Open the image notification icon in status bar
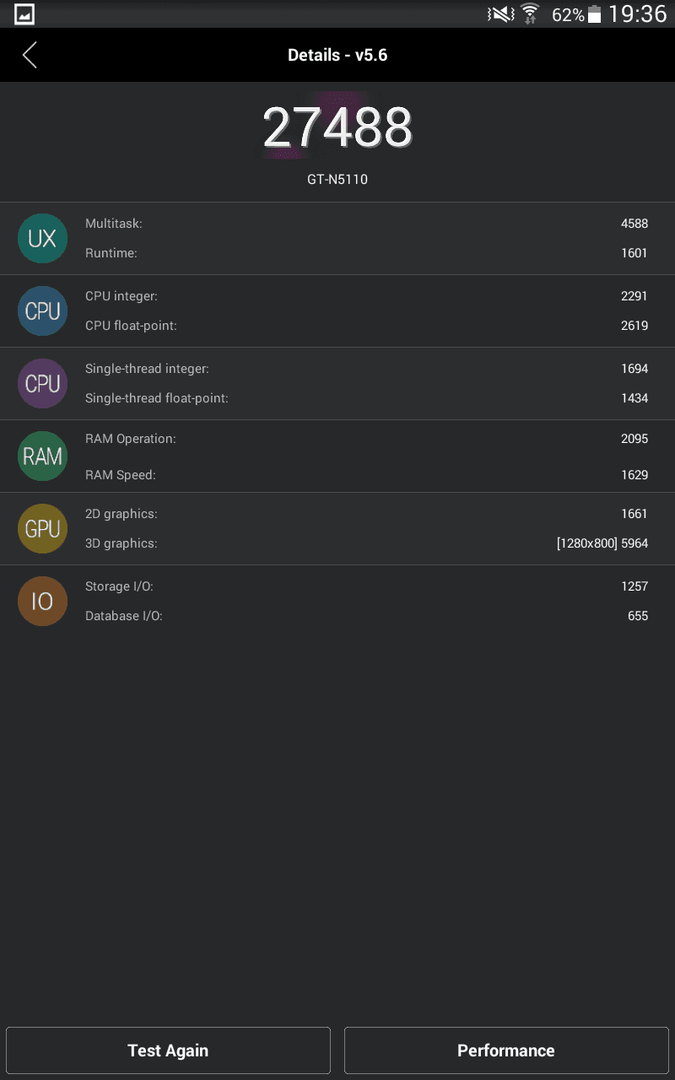 [24, 14]
